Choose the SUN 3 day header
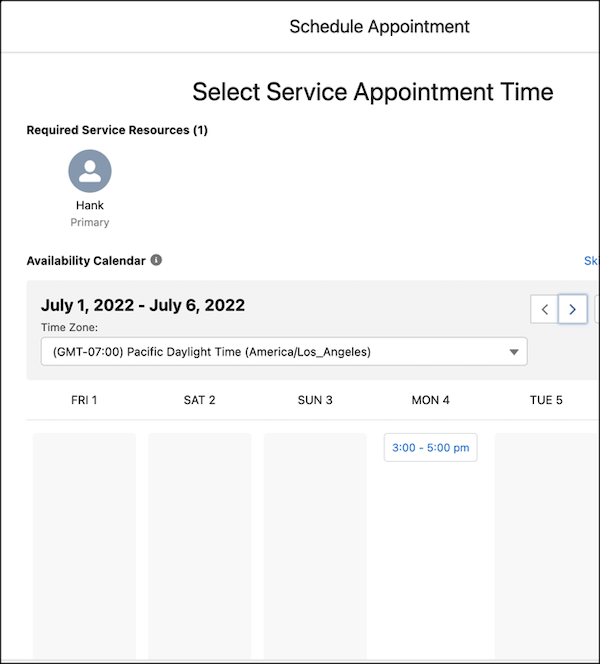Screen dimensions: 600x664 [315, 400]
